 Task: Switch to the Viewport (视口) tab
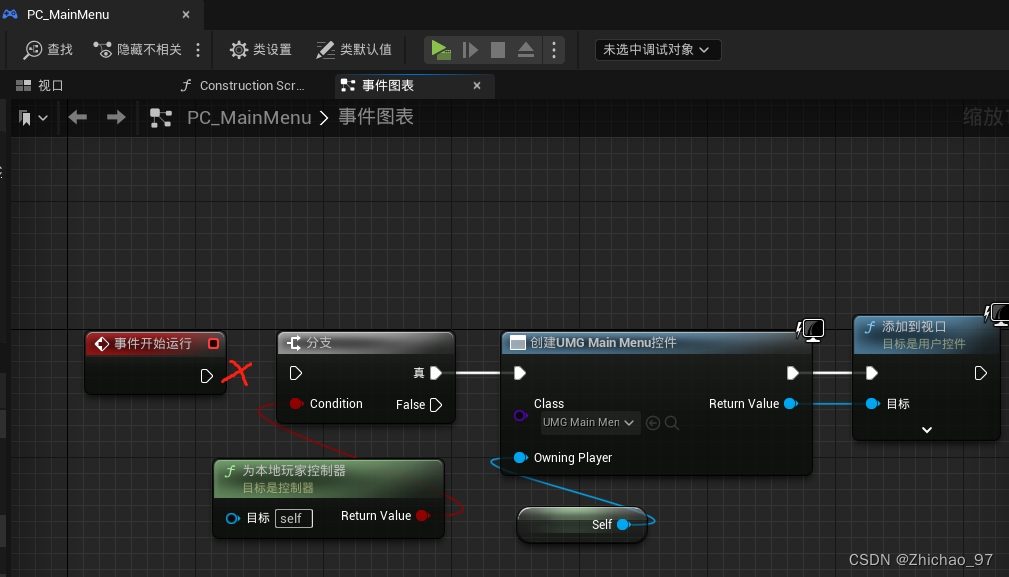click(40, 86)
